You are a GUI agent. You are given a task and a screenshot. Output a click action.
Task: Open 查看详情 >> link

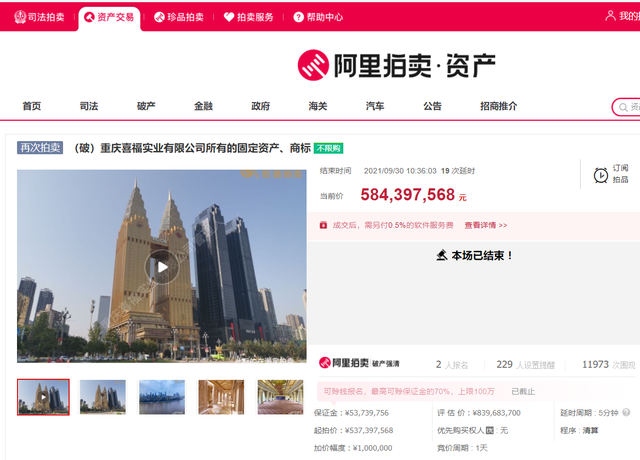pyautogui.click(x=486, y=225)
